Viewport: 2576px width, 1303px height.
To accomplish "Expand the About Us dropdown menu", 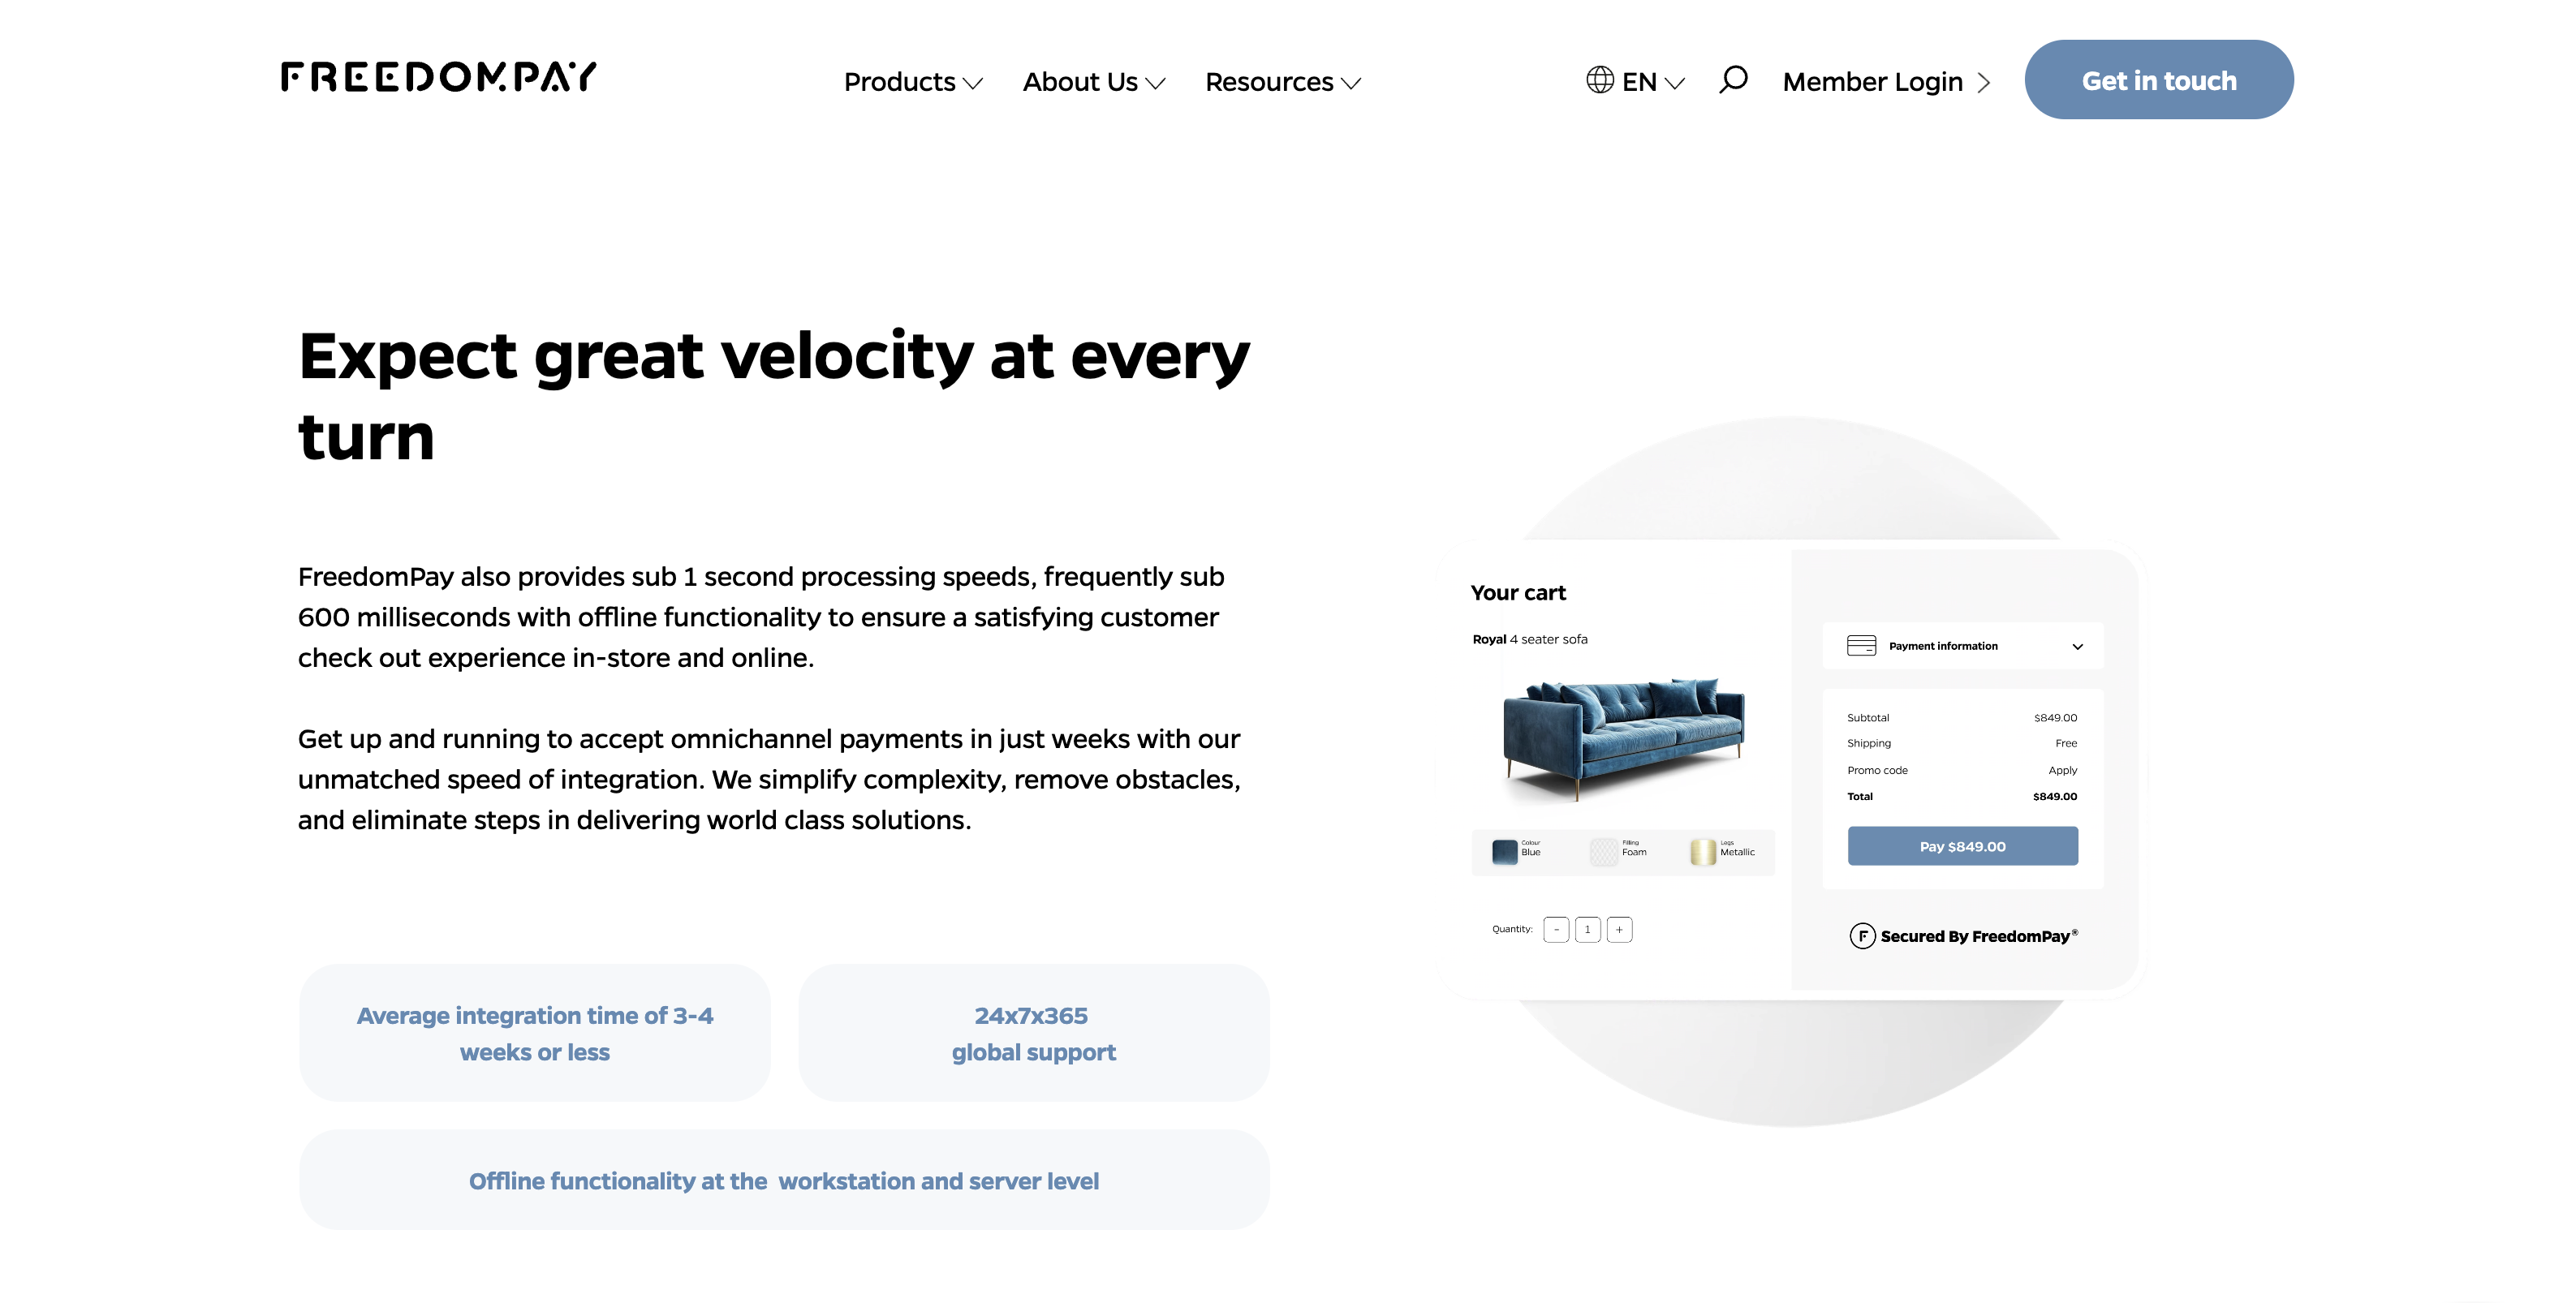I will click(x=1093, y=80).
